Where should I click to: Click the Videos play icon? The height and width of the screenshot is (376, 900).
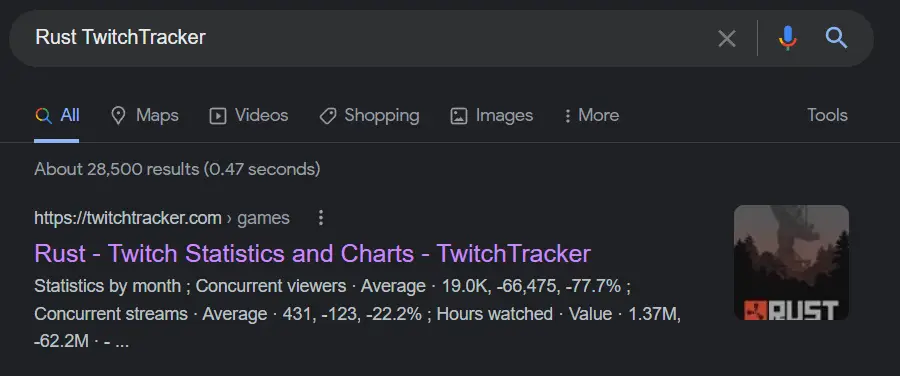(x=218, y=116)
